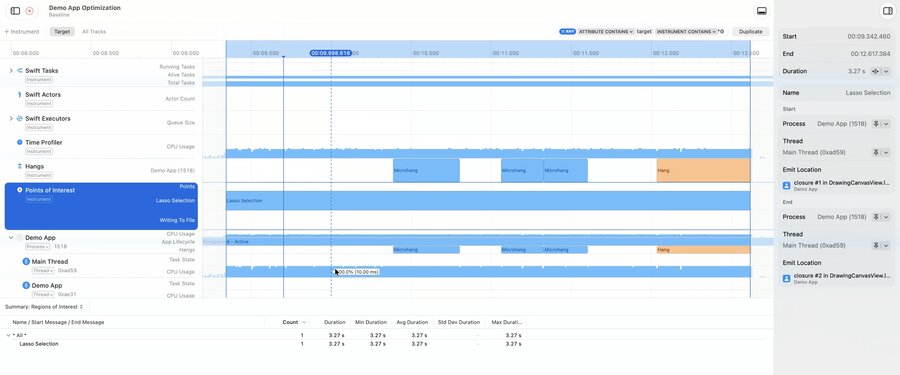Toggle the bottom detail pane icon

(x=762, y=11)
